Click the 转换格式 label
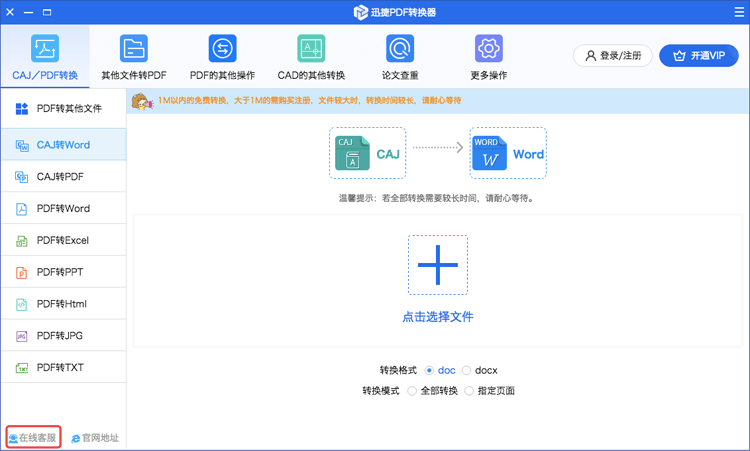Screen dimensions: 750x451 [398, 371]
